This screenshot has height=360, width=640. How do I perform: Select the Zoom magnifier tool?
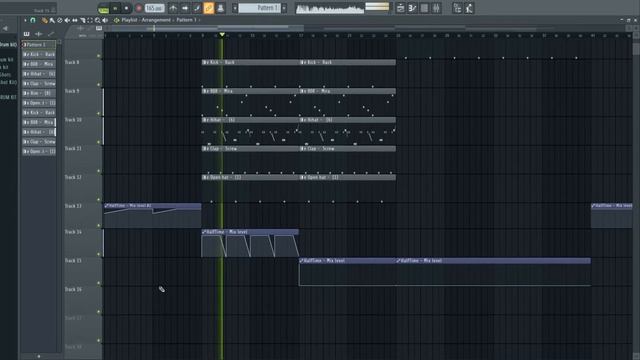[98, 20]
